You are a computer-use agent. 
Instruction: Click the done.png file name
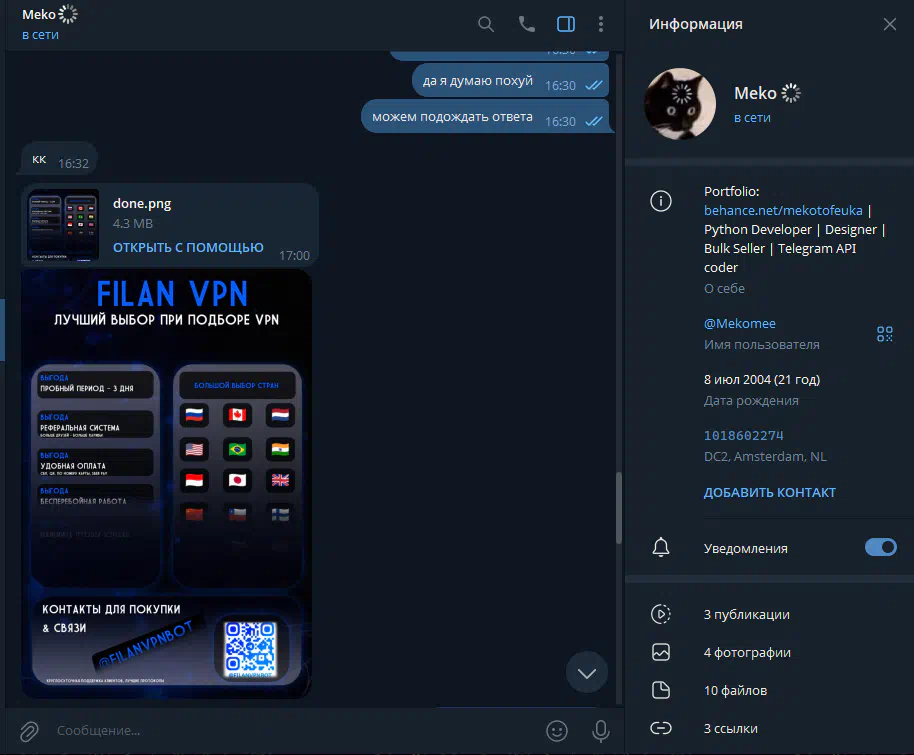142,203
